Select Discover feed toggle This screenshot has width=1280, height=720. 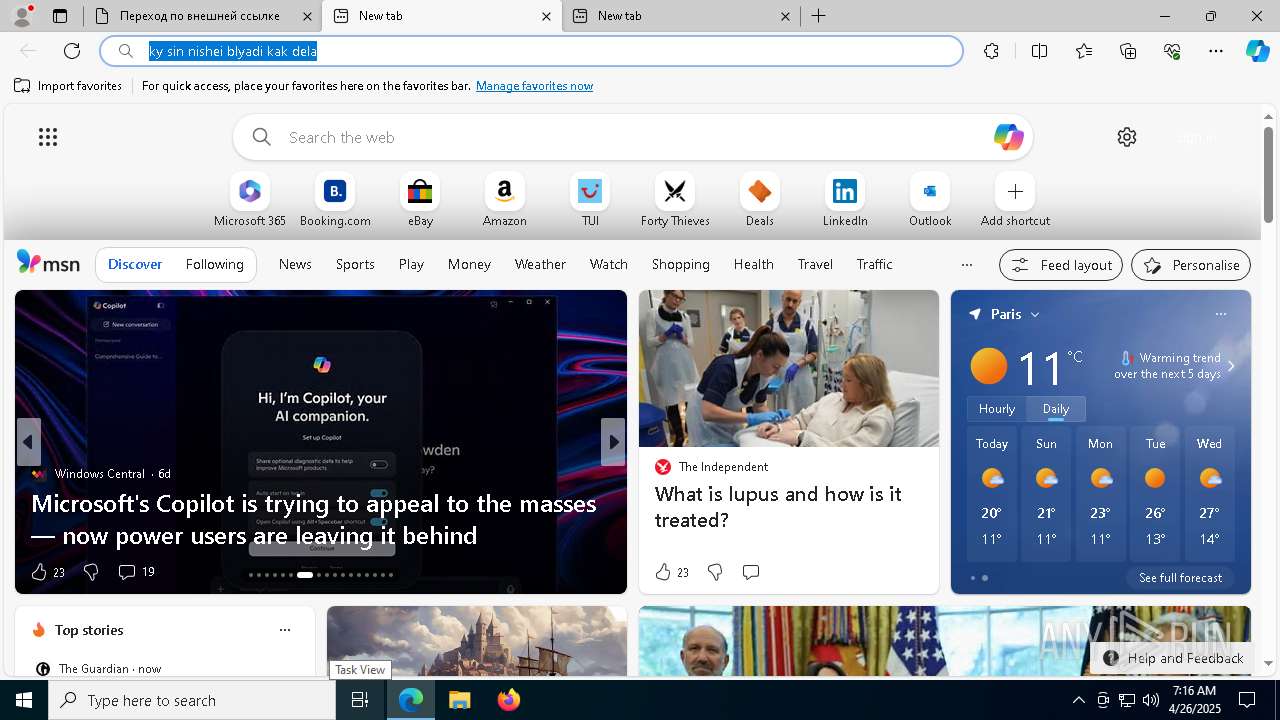[135, 264]
